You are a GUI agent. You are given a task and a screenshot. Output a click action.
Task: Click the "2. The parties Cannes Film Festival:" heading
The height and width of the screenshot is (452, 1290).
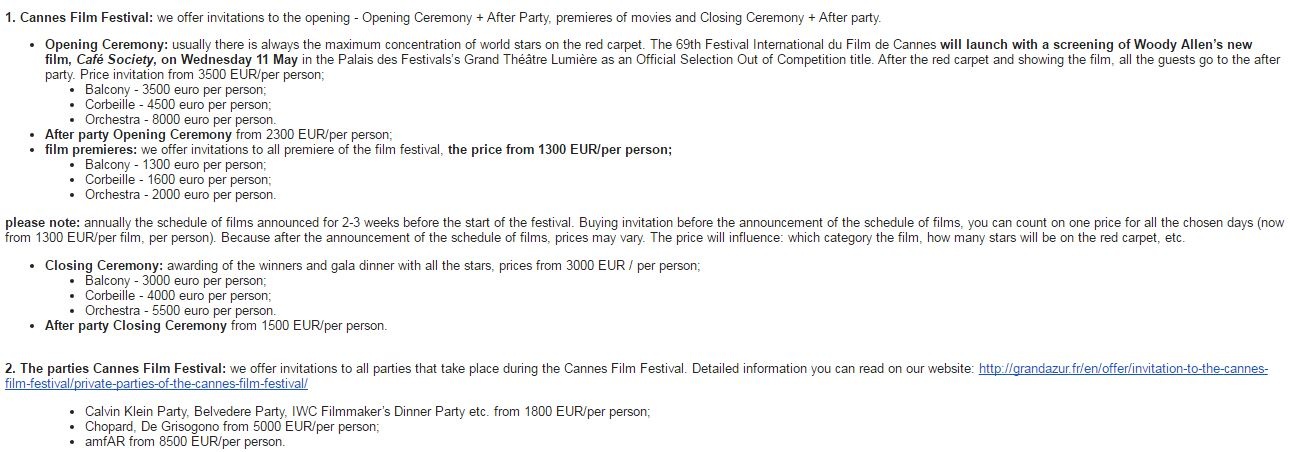pyautogui.click(x=116, y=369)
